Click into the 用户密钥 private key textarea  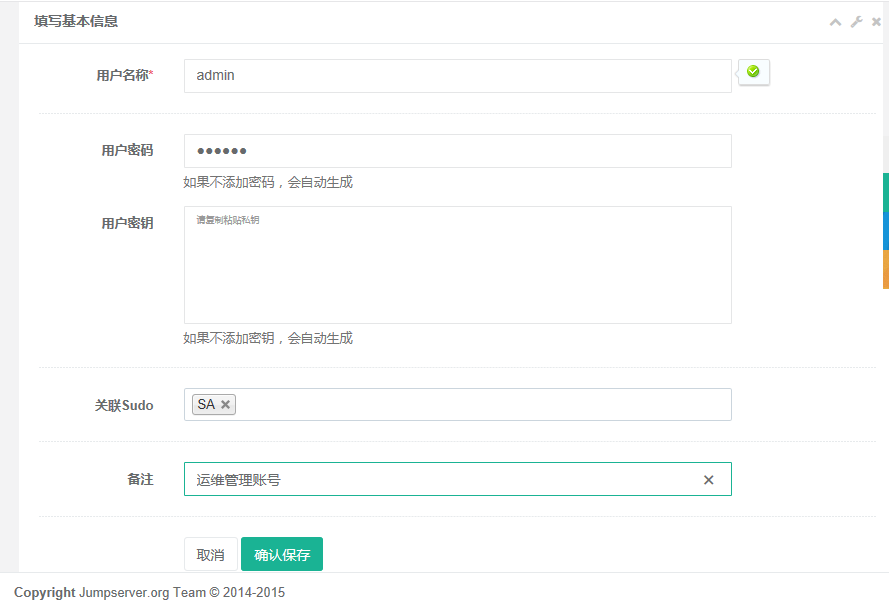[458, 265]
